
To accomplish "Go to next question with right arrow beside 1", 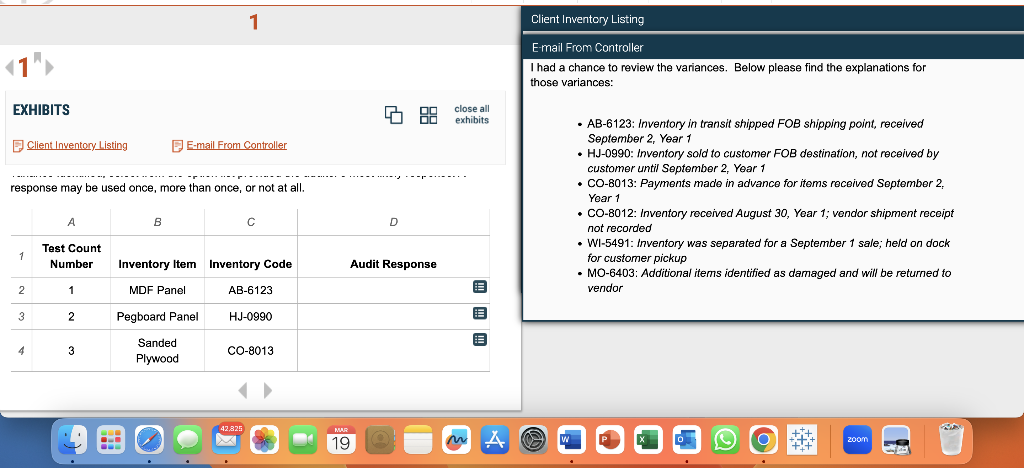I will click(50, 67).
